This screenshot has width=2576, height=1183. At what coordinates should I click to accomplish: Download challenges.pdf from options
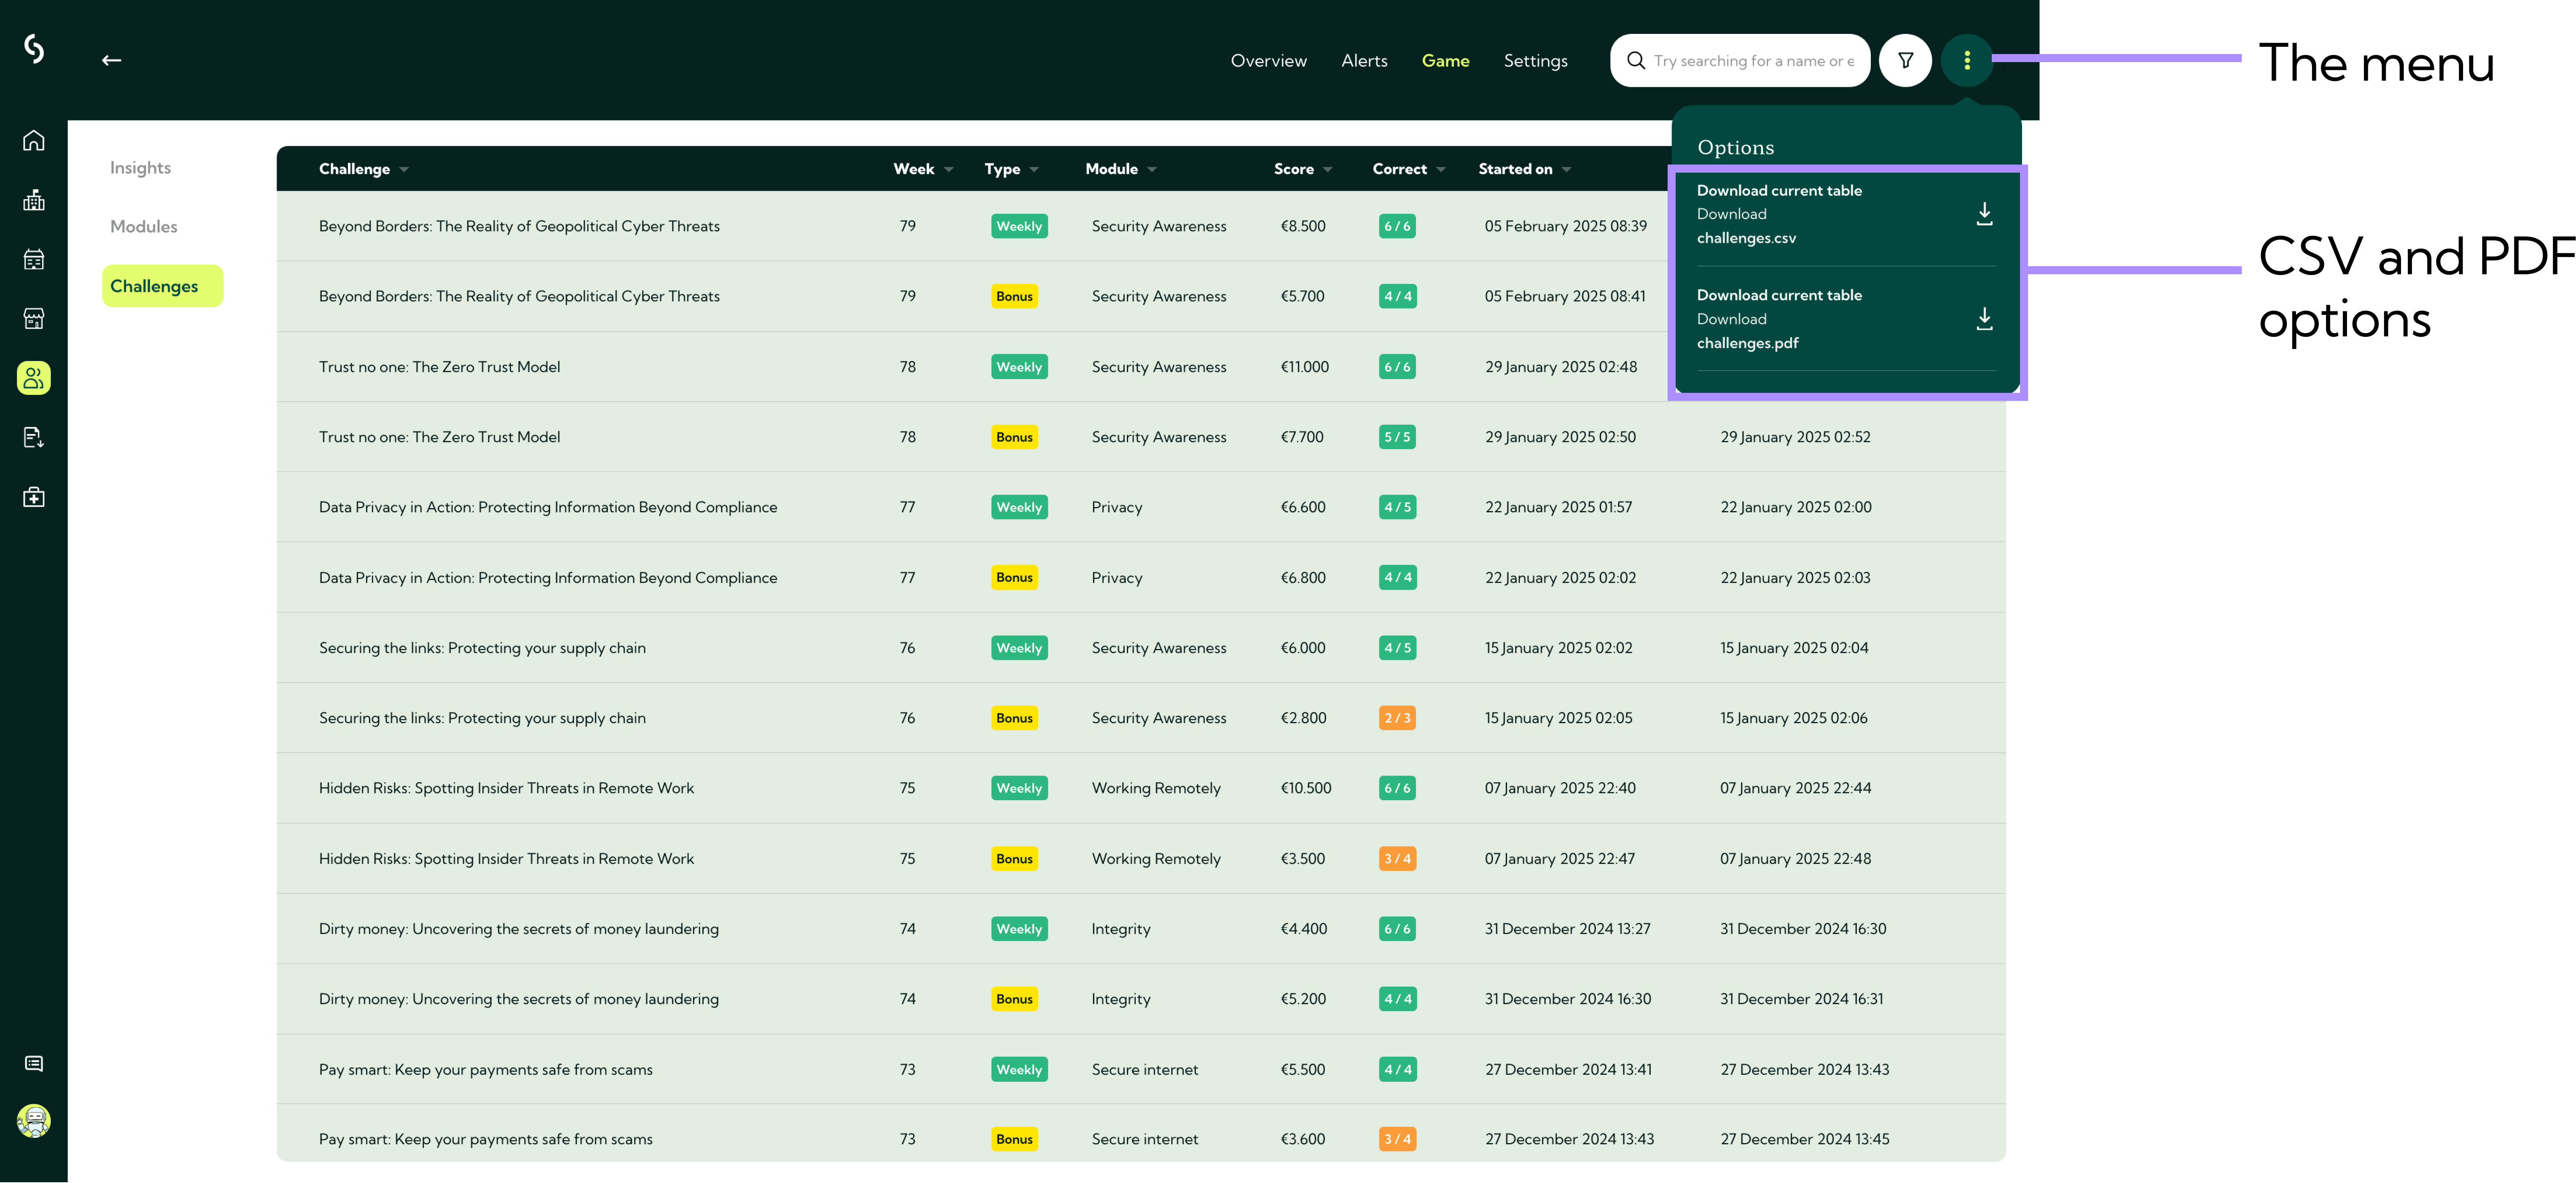[x=1845, y=319]
